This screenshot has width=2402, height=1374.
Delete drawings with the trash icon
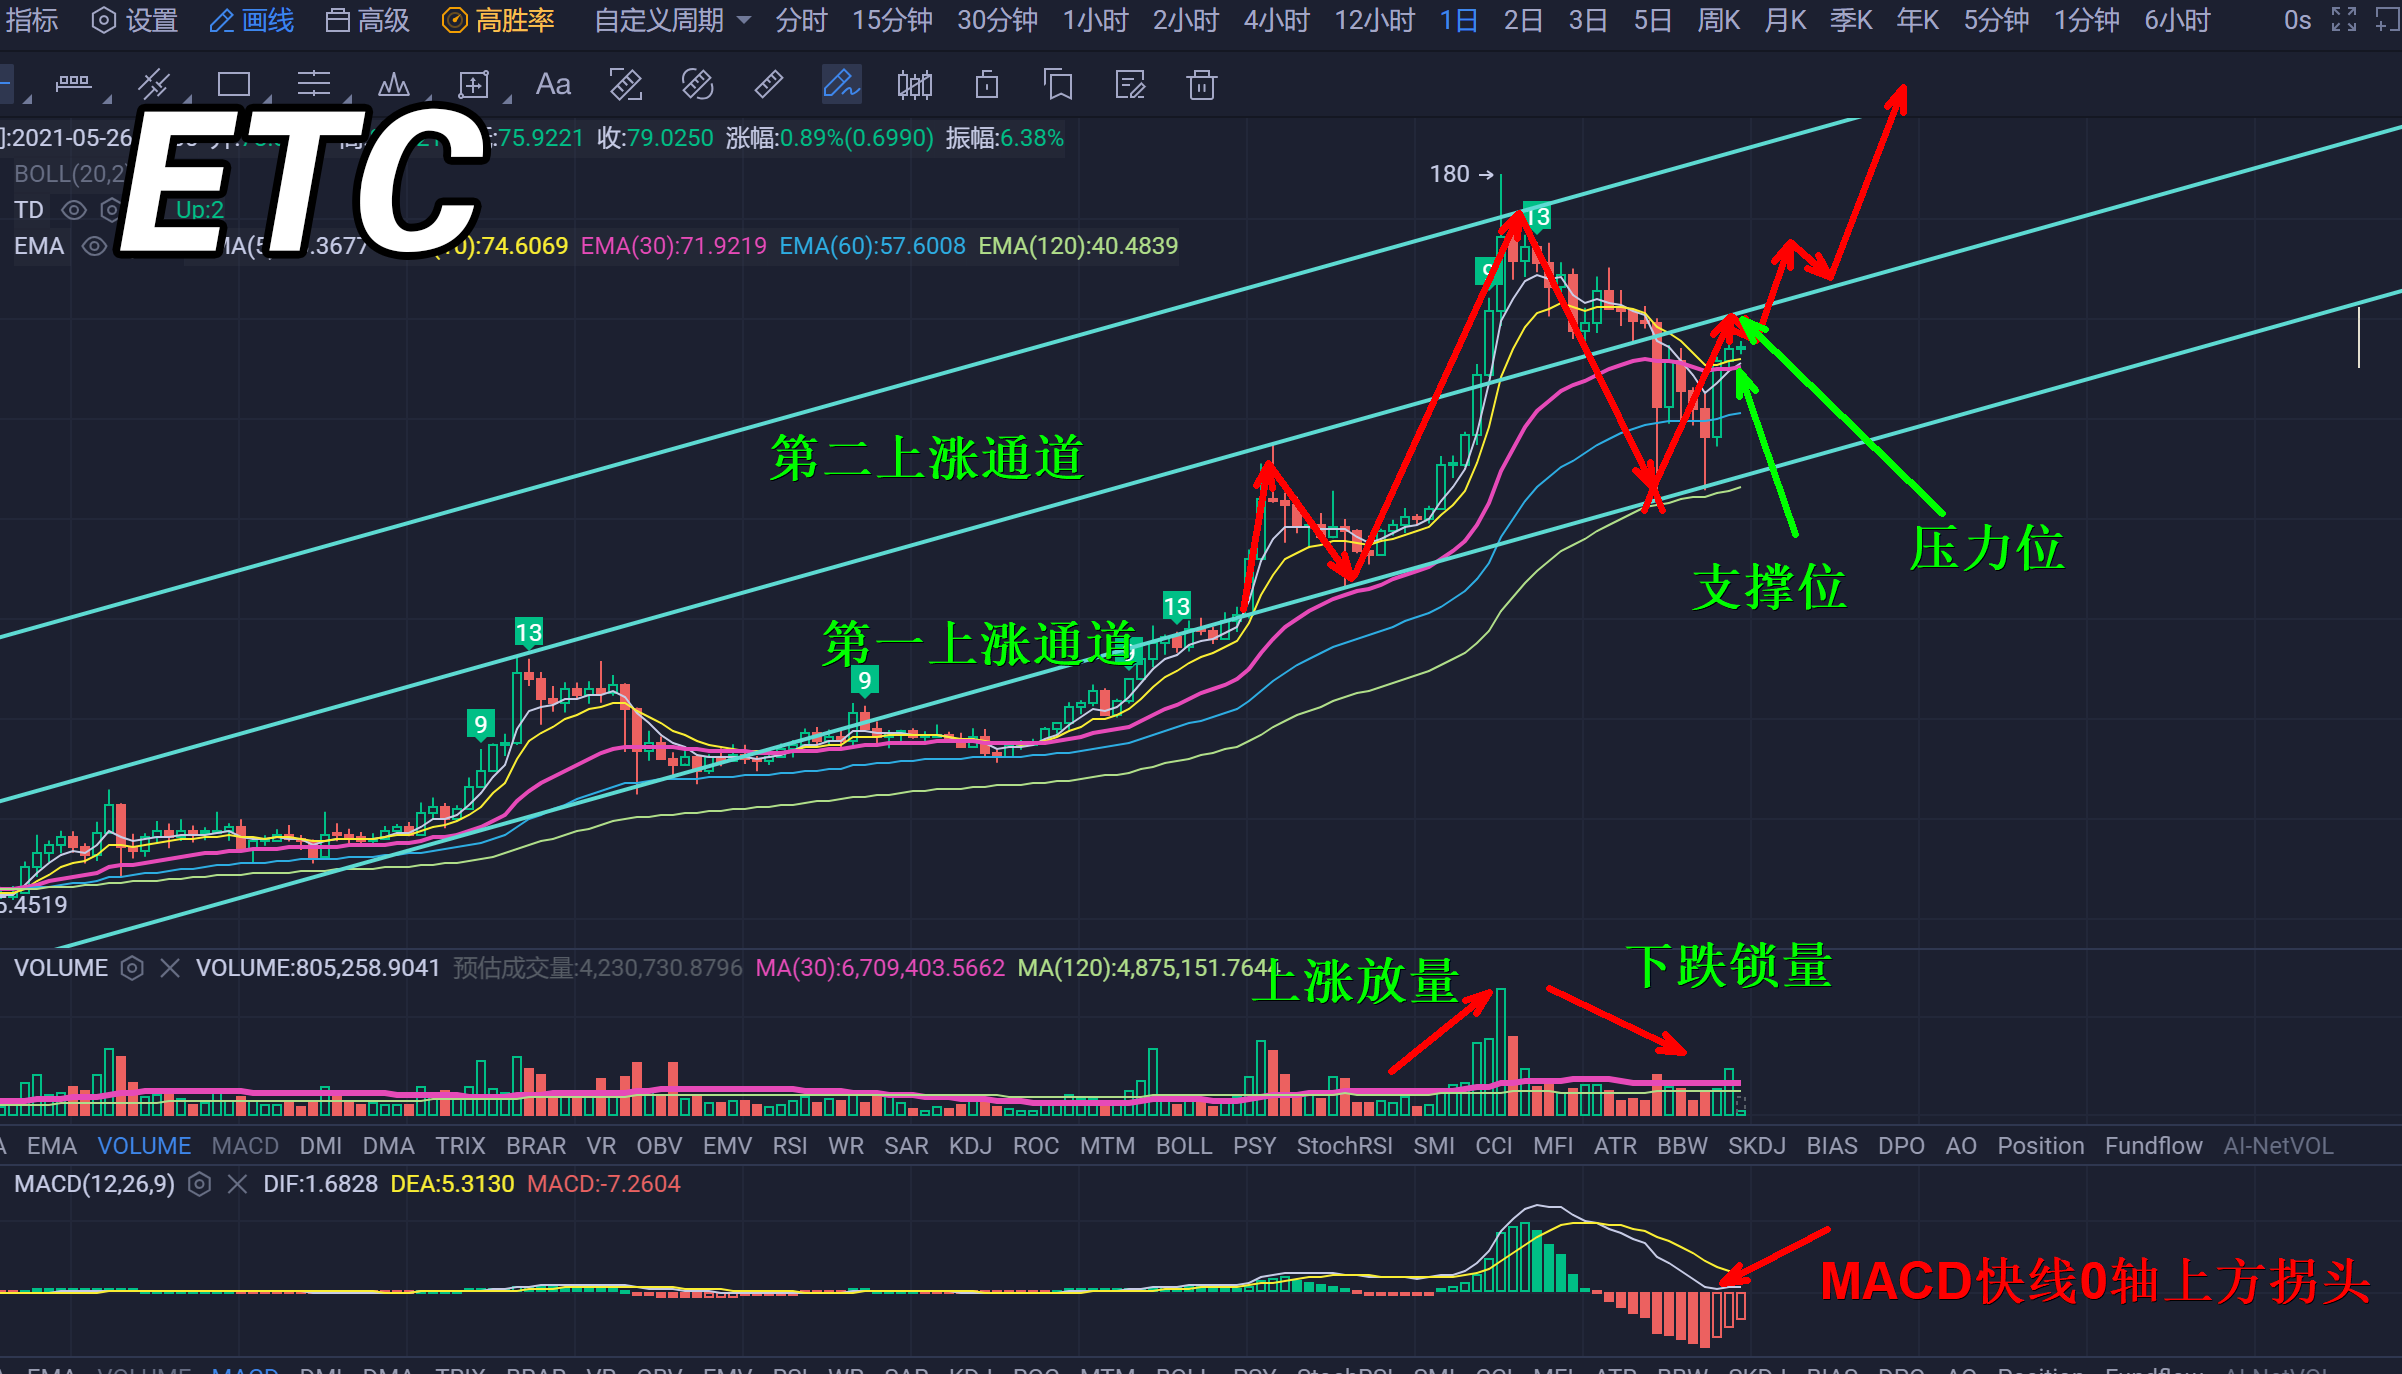coord(1201,84)
